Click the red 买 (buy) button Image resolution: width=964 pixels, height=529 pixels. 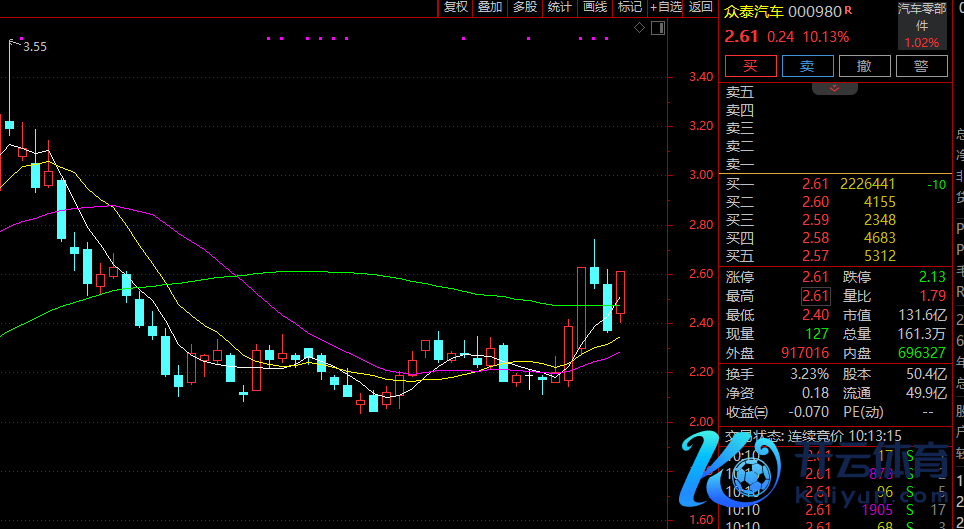(x=750, y=66)
